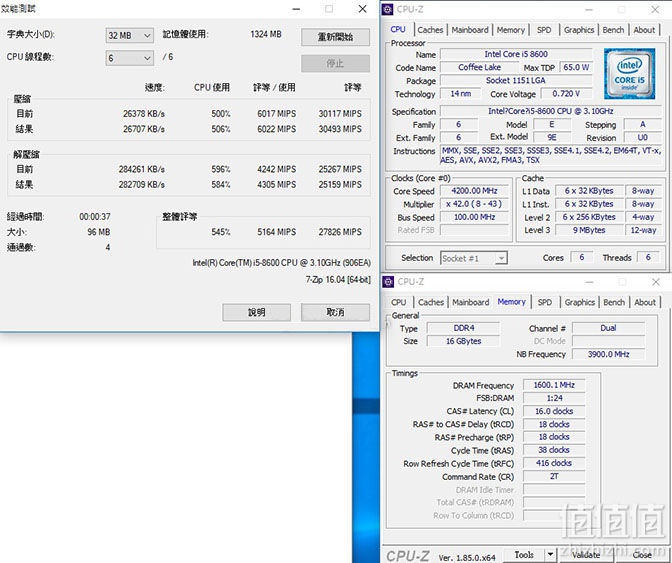Click the Validate button in CPU-Z

[586, 555]
